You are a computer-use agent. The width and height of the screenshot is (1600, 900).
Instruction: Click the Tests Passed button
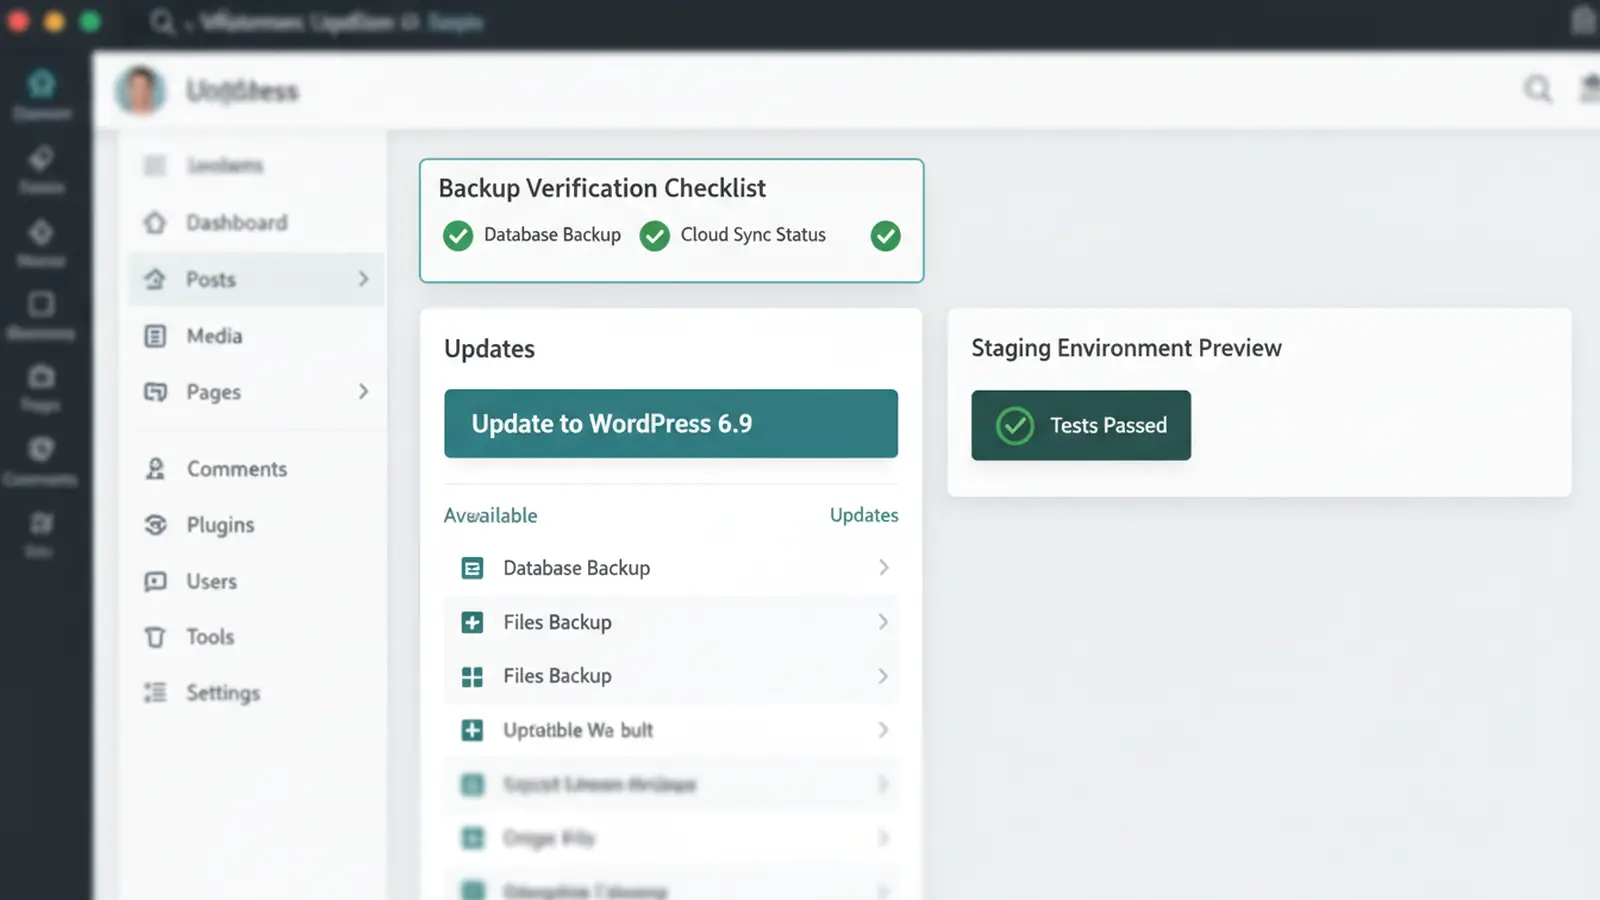pos(1081,425)
